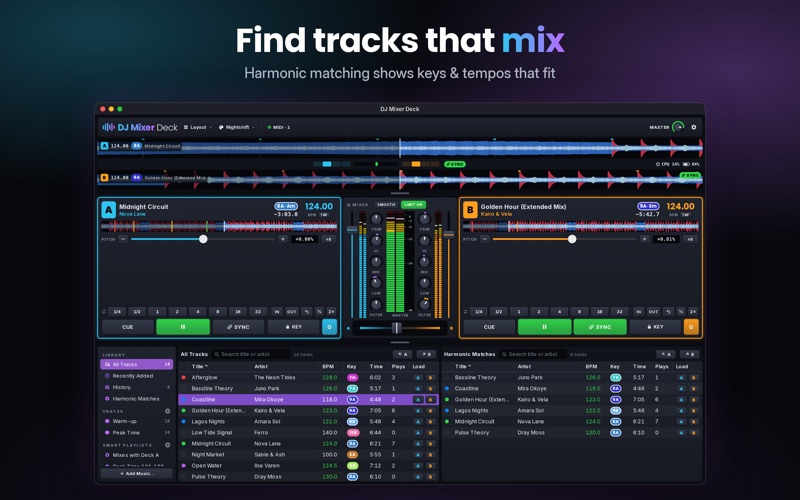Screen dimensions: 800x500
Task: Toggle key lock on Deck A
Action: [293, 327]
